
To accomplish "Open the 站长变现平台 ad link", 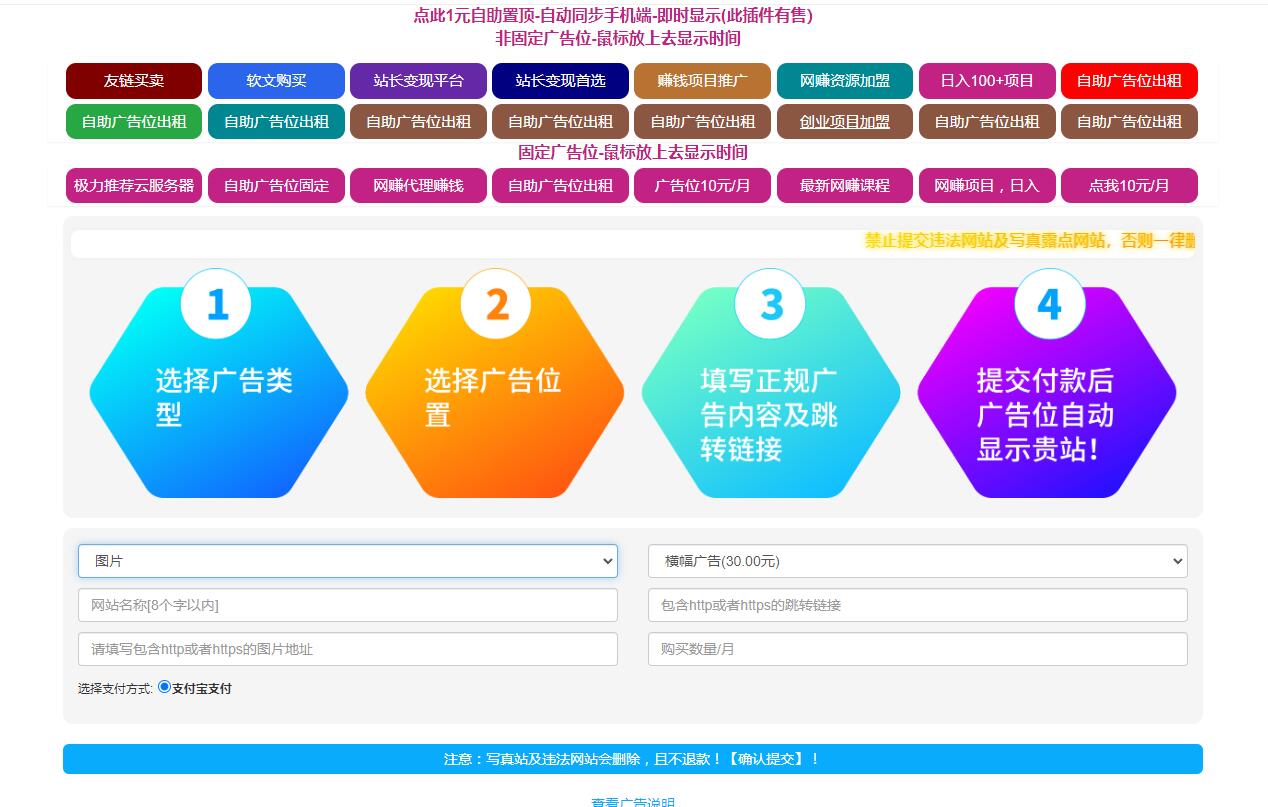I will [418, 81].
